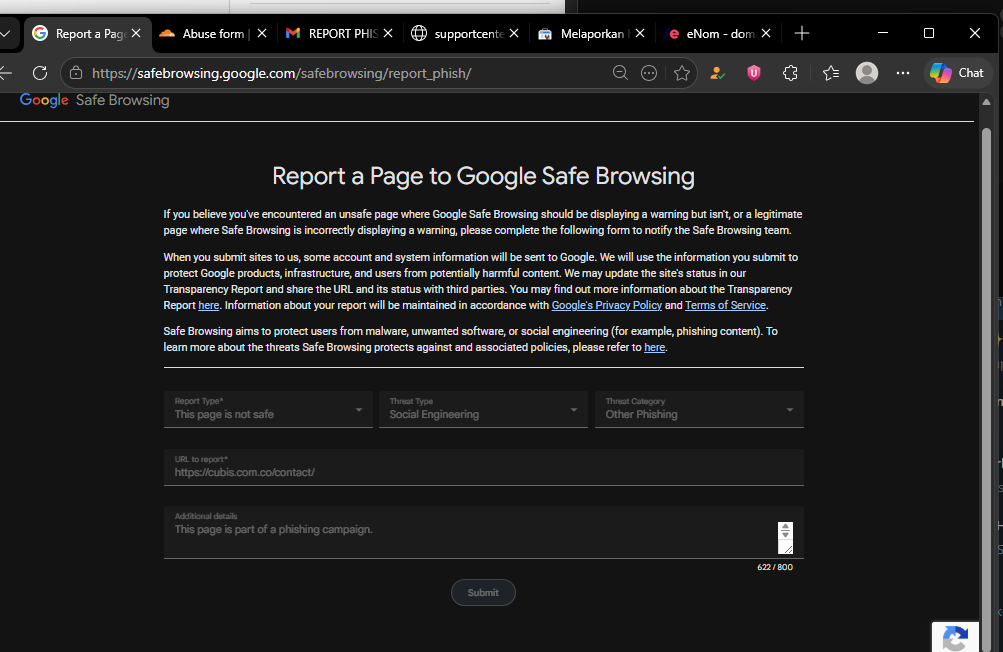The image size is (1003, 652).
Task: Close the Melaporkan tab
Action: pos(640,33)
